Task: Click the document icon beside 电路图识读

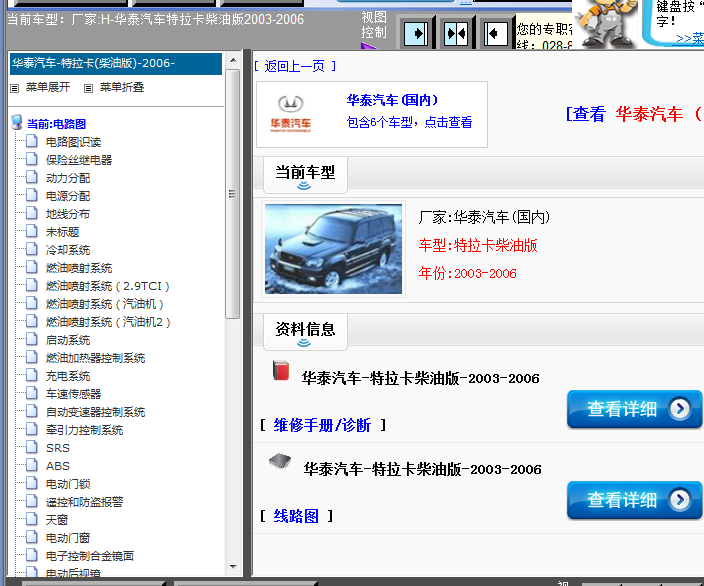Action: (x=31, y=141)
